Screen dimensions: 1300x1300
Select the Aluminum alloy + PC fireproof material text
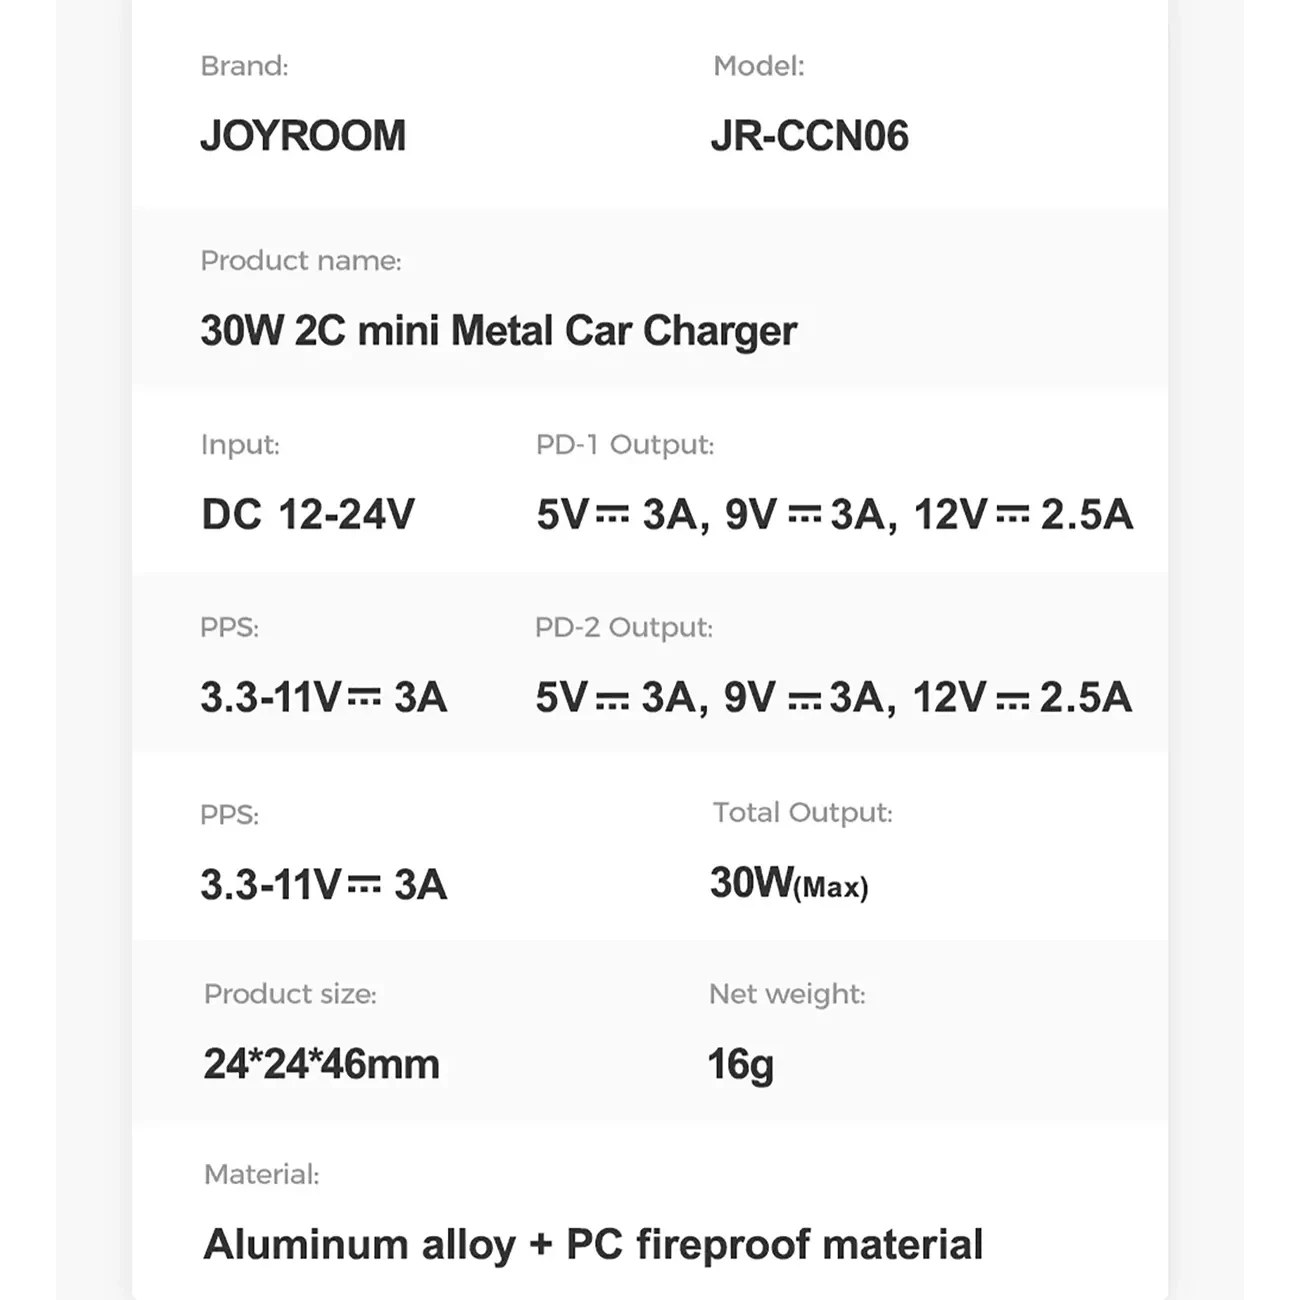(593, 1245)
